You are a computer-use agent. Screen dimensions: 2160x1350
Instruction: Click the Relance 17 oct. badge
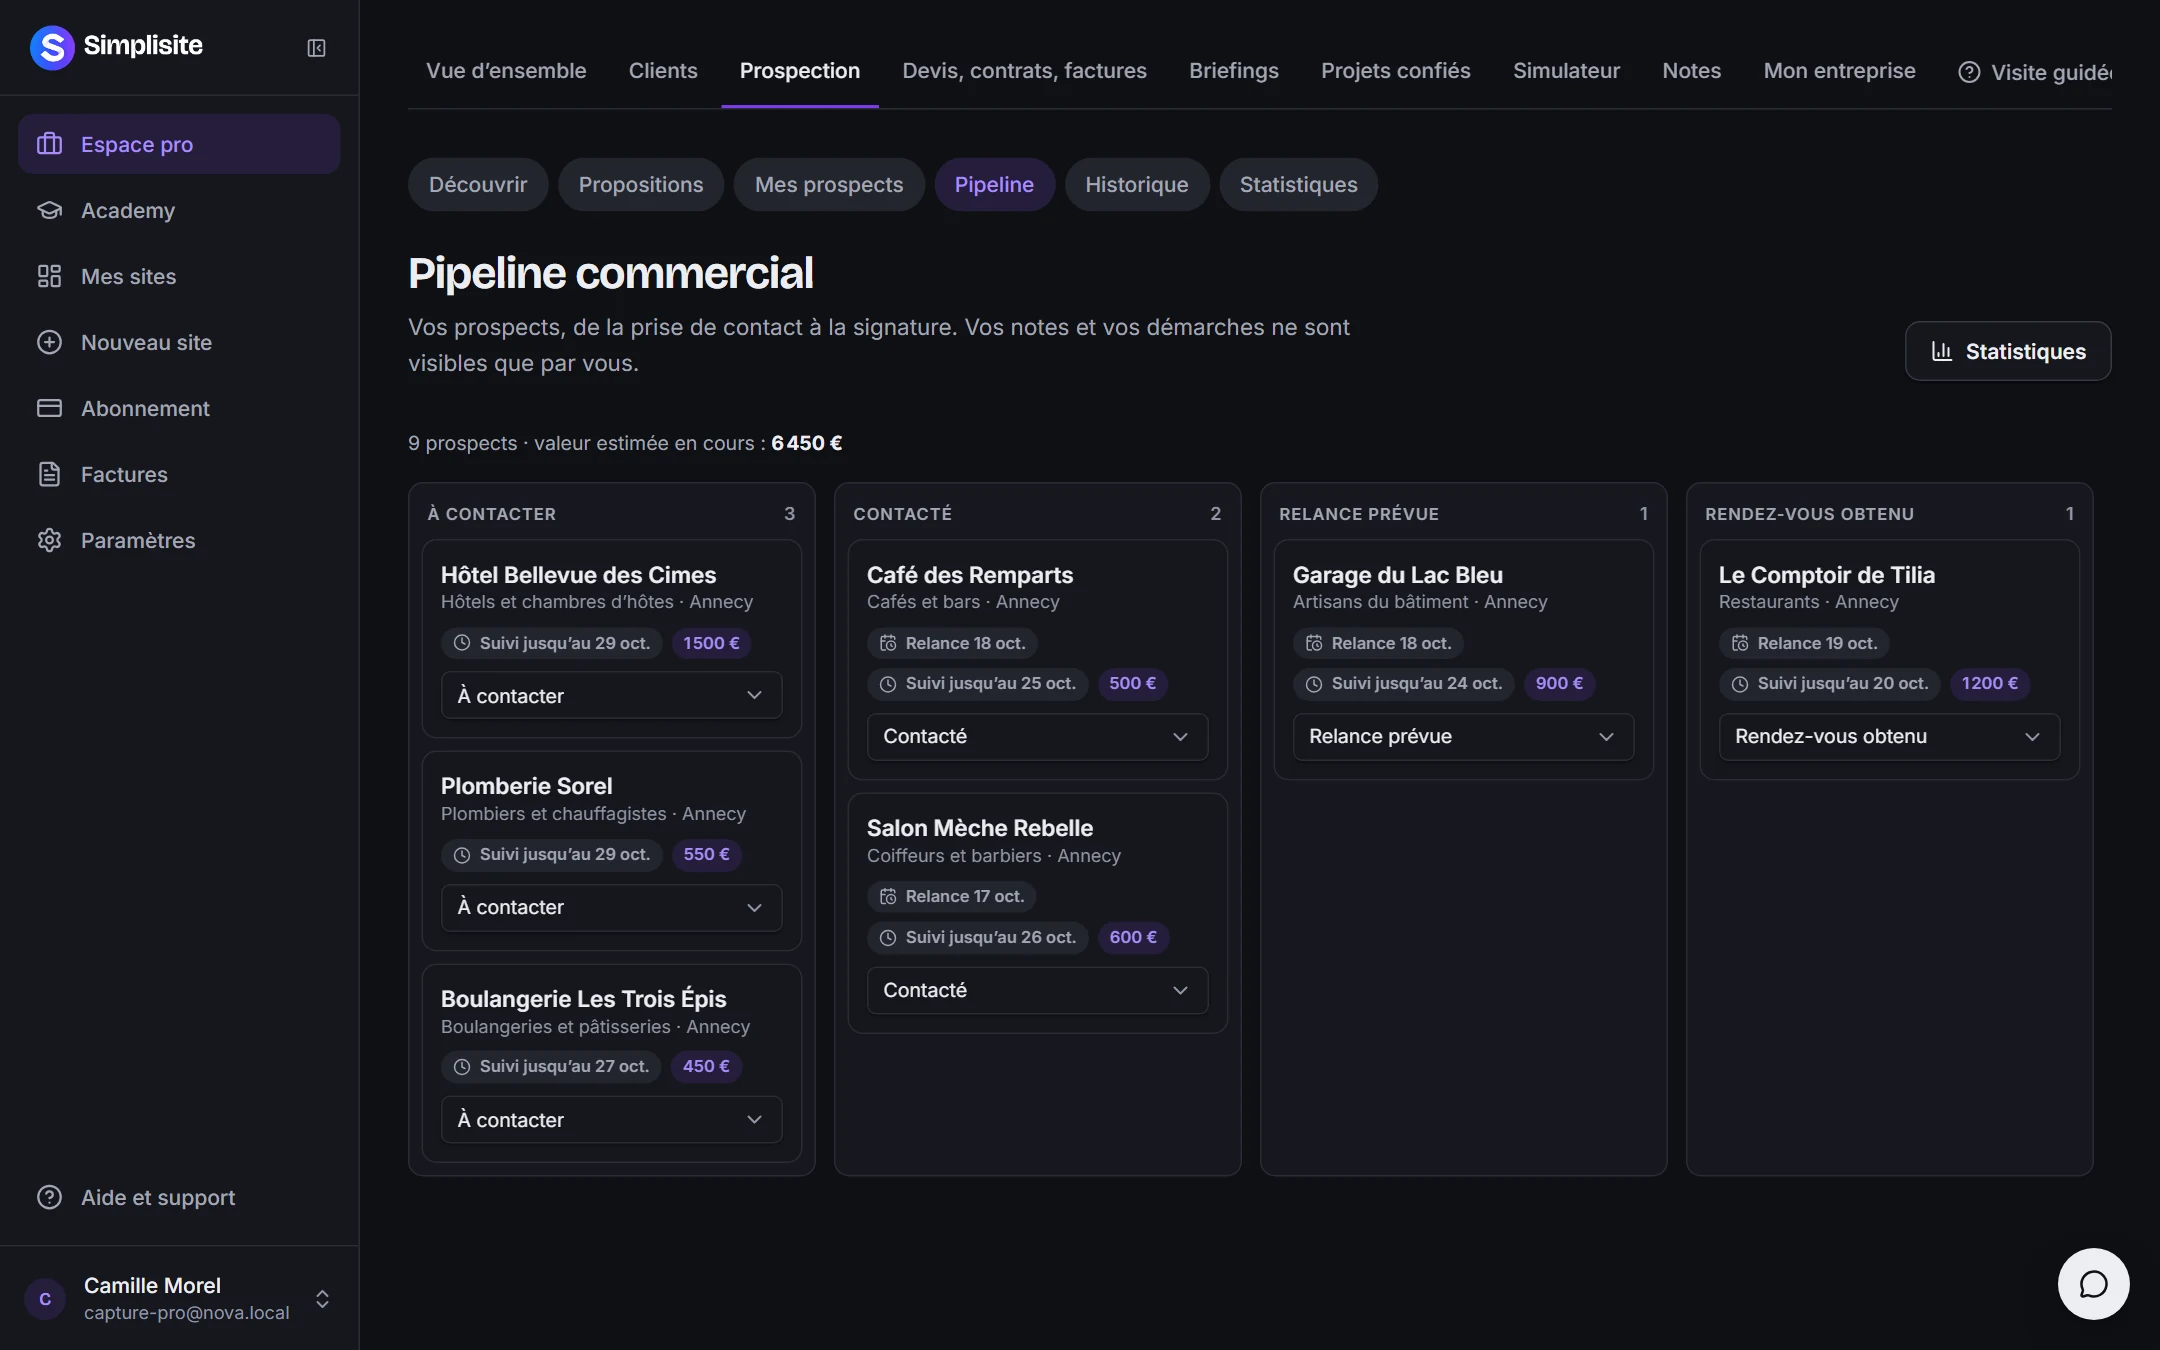click(951, 896)
